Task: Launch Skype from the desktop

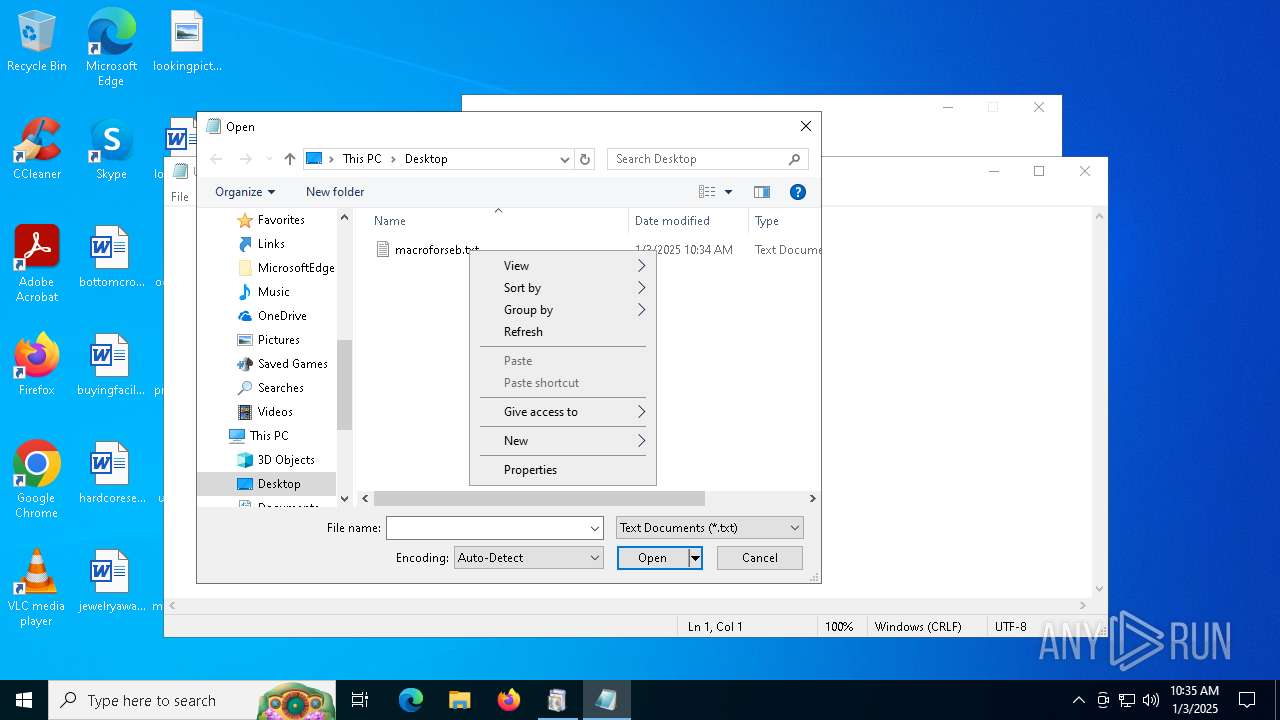Action: [x=111, y=150]
